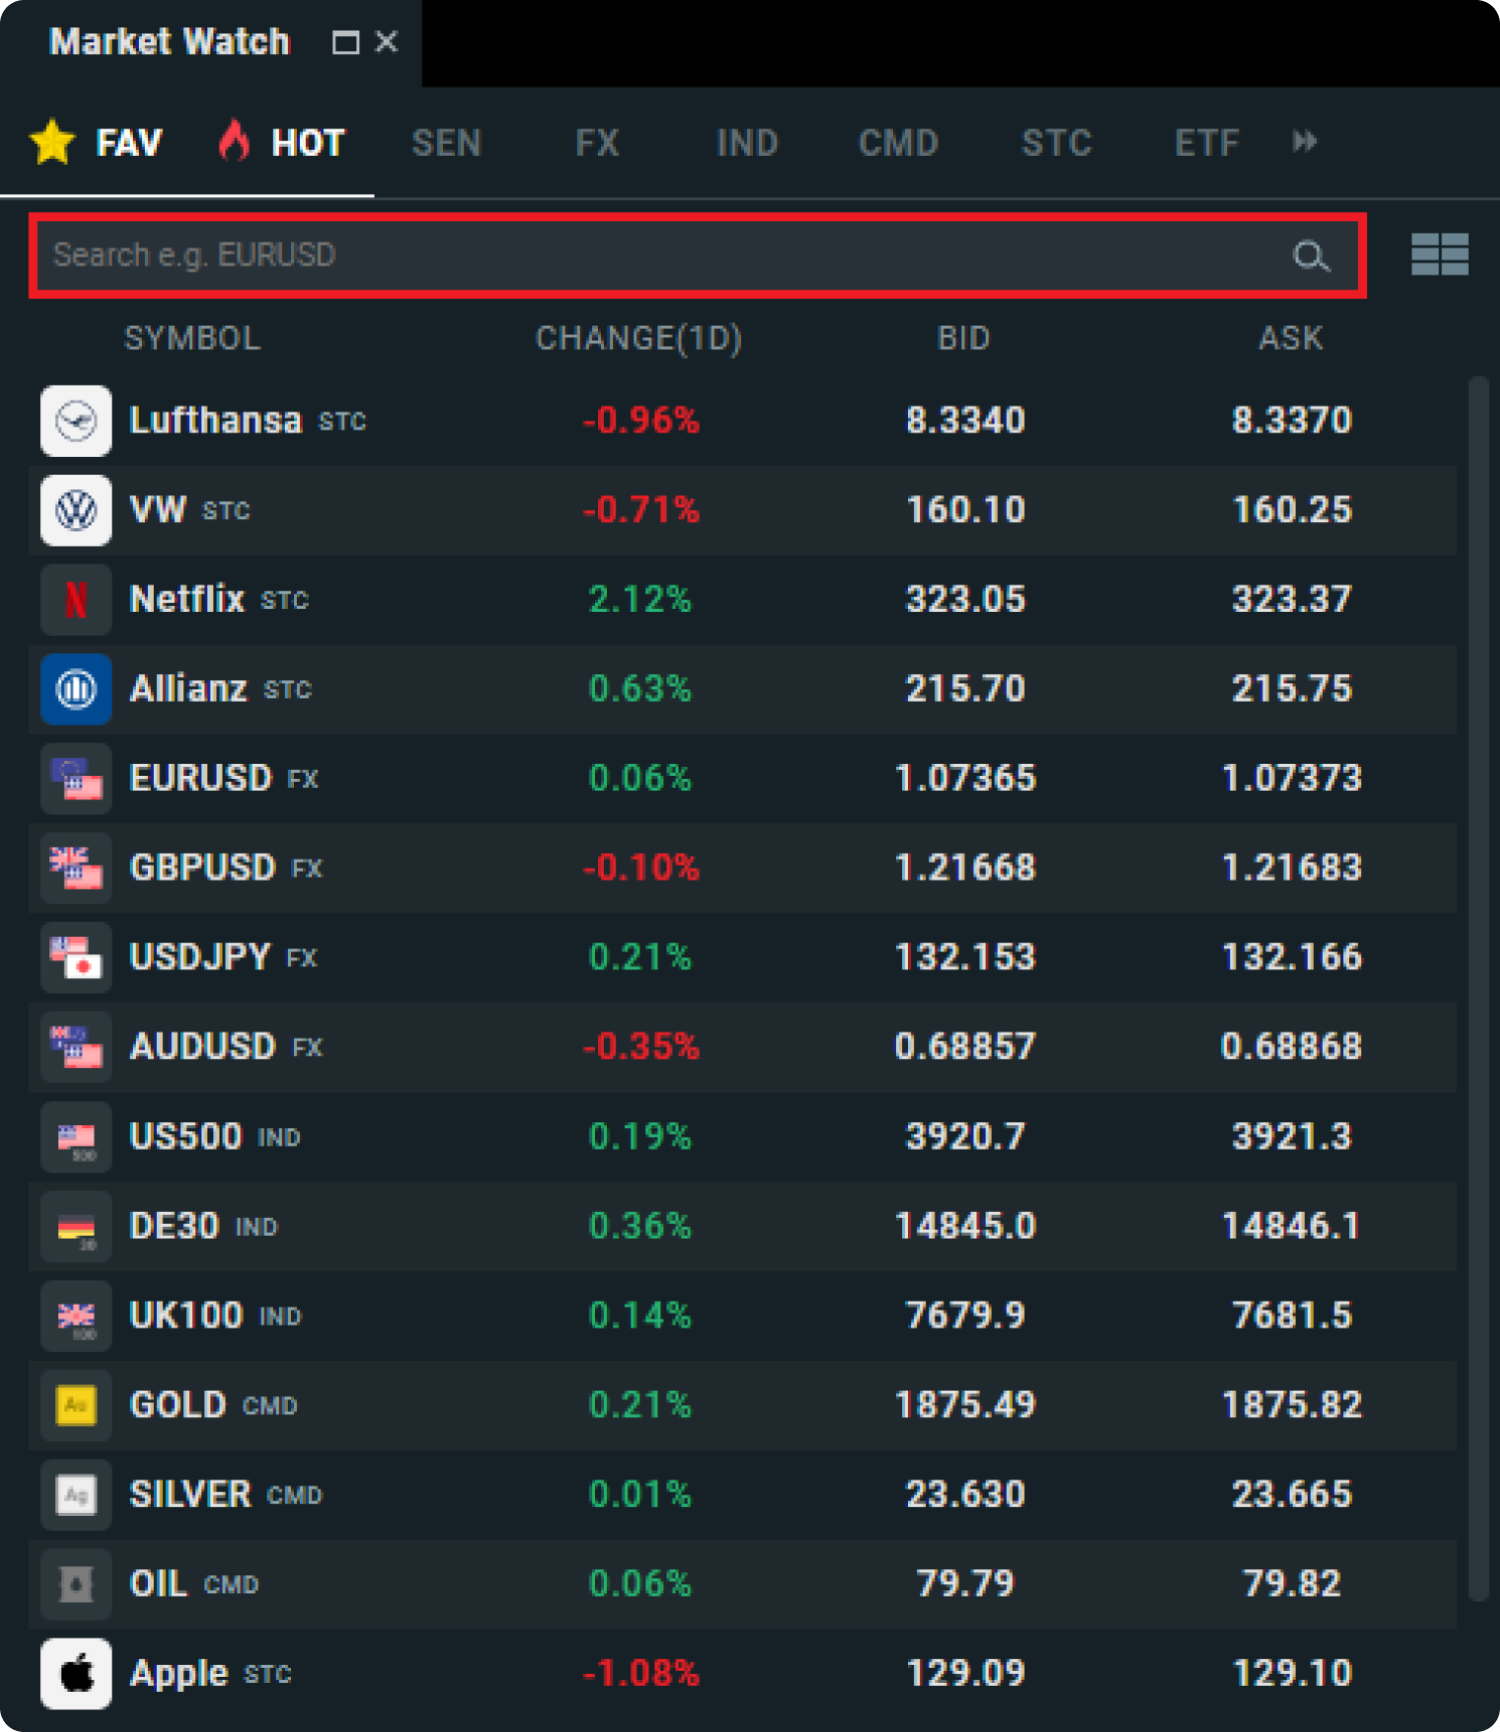
Task: Open the FAV tab
Action: coord(96,142)
